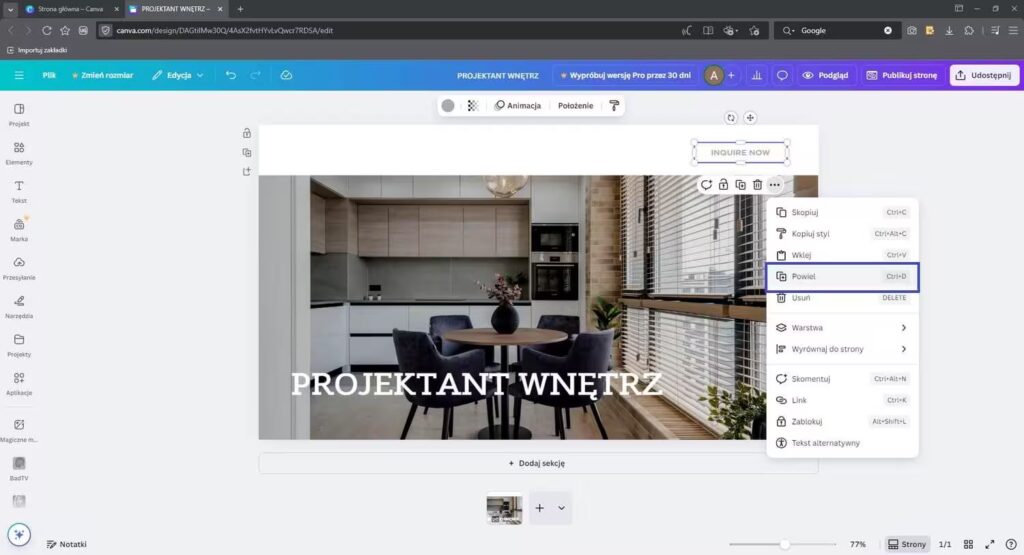Click the Położenie button

(575, 106)
